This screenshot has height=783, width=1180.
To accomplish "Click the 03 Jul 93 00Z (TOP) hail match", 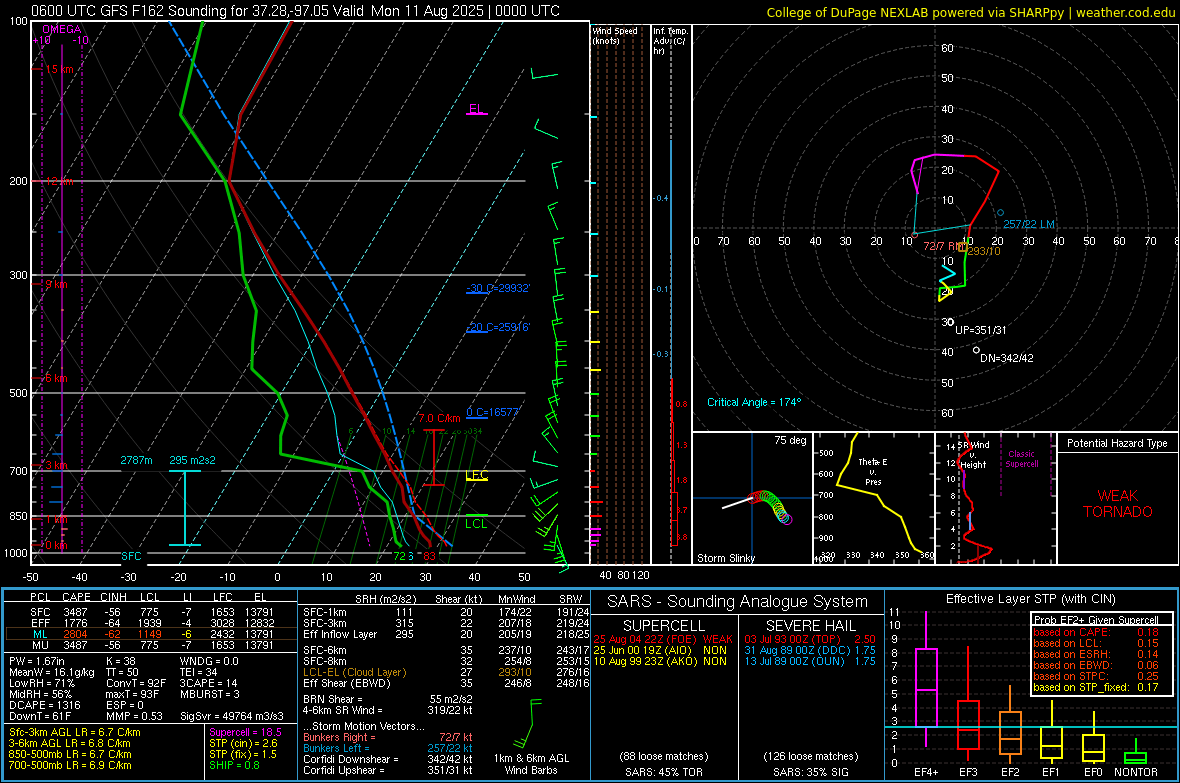I will [810, 639].
